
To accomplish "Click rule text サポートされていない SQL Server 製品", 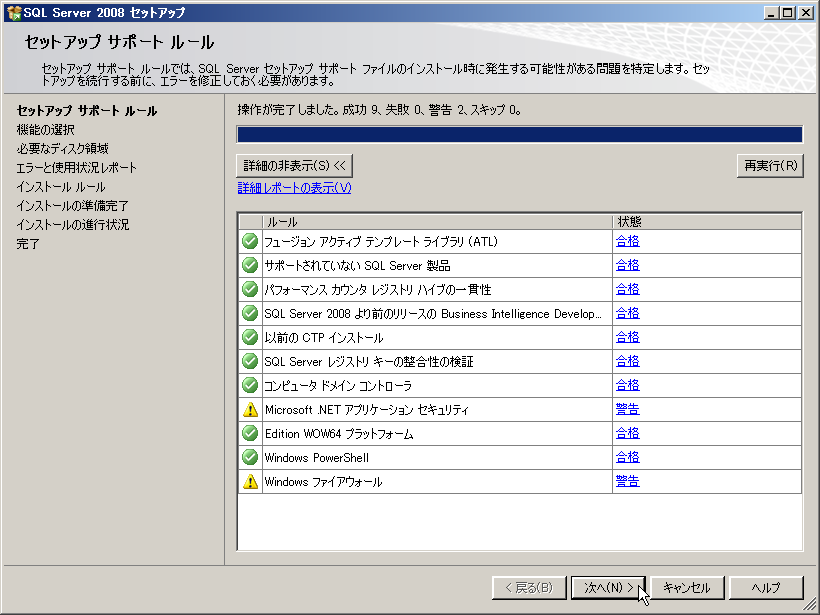I will (357, 266).
